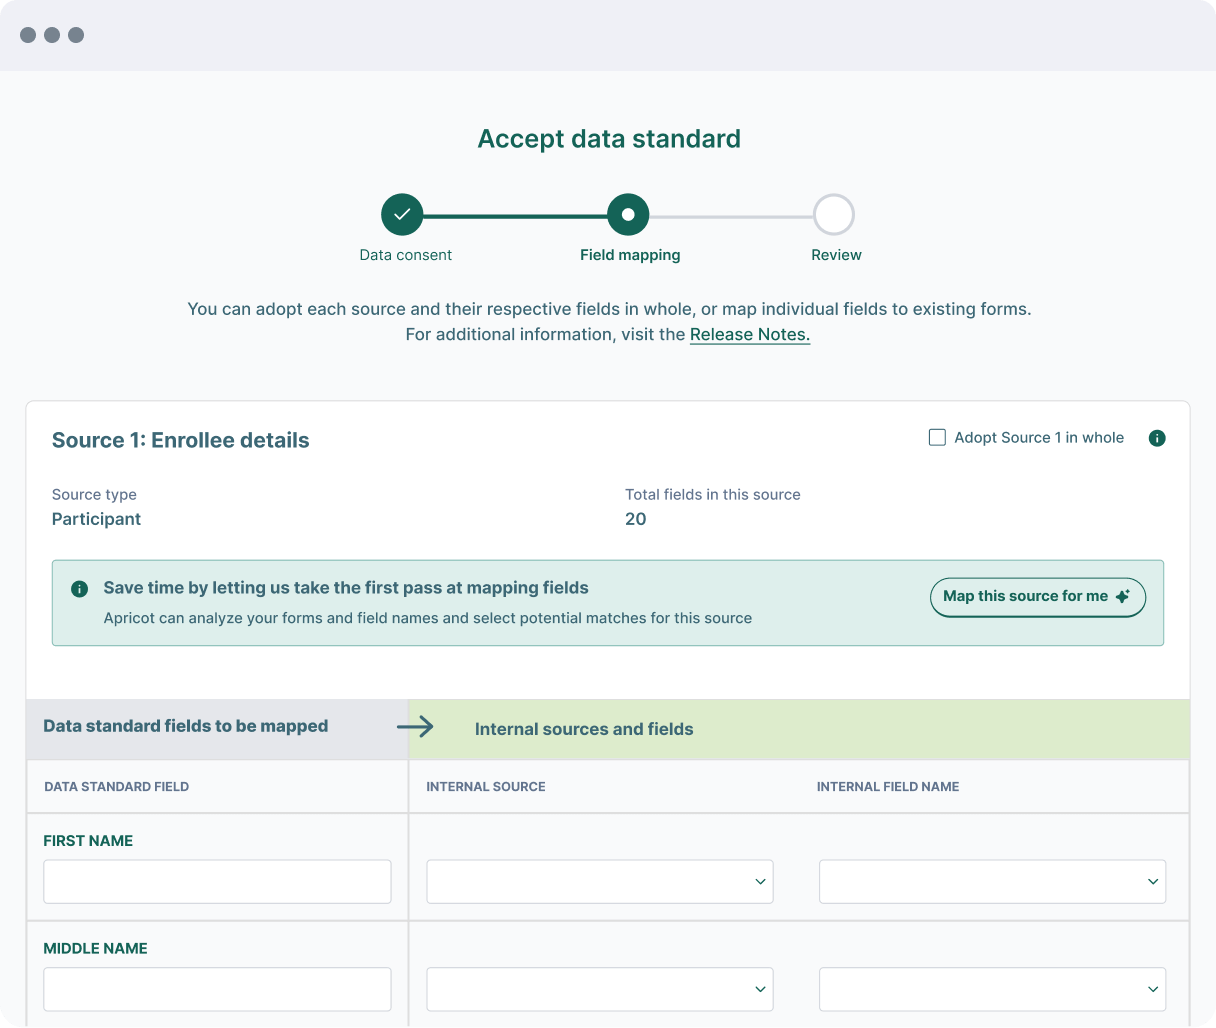Select the Review step label
The width and height of the screenshot is (1216, 1028).
[836, 255]
